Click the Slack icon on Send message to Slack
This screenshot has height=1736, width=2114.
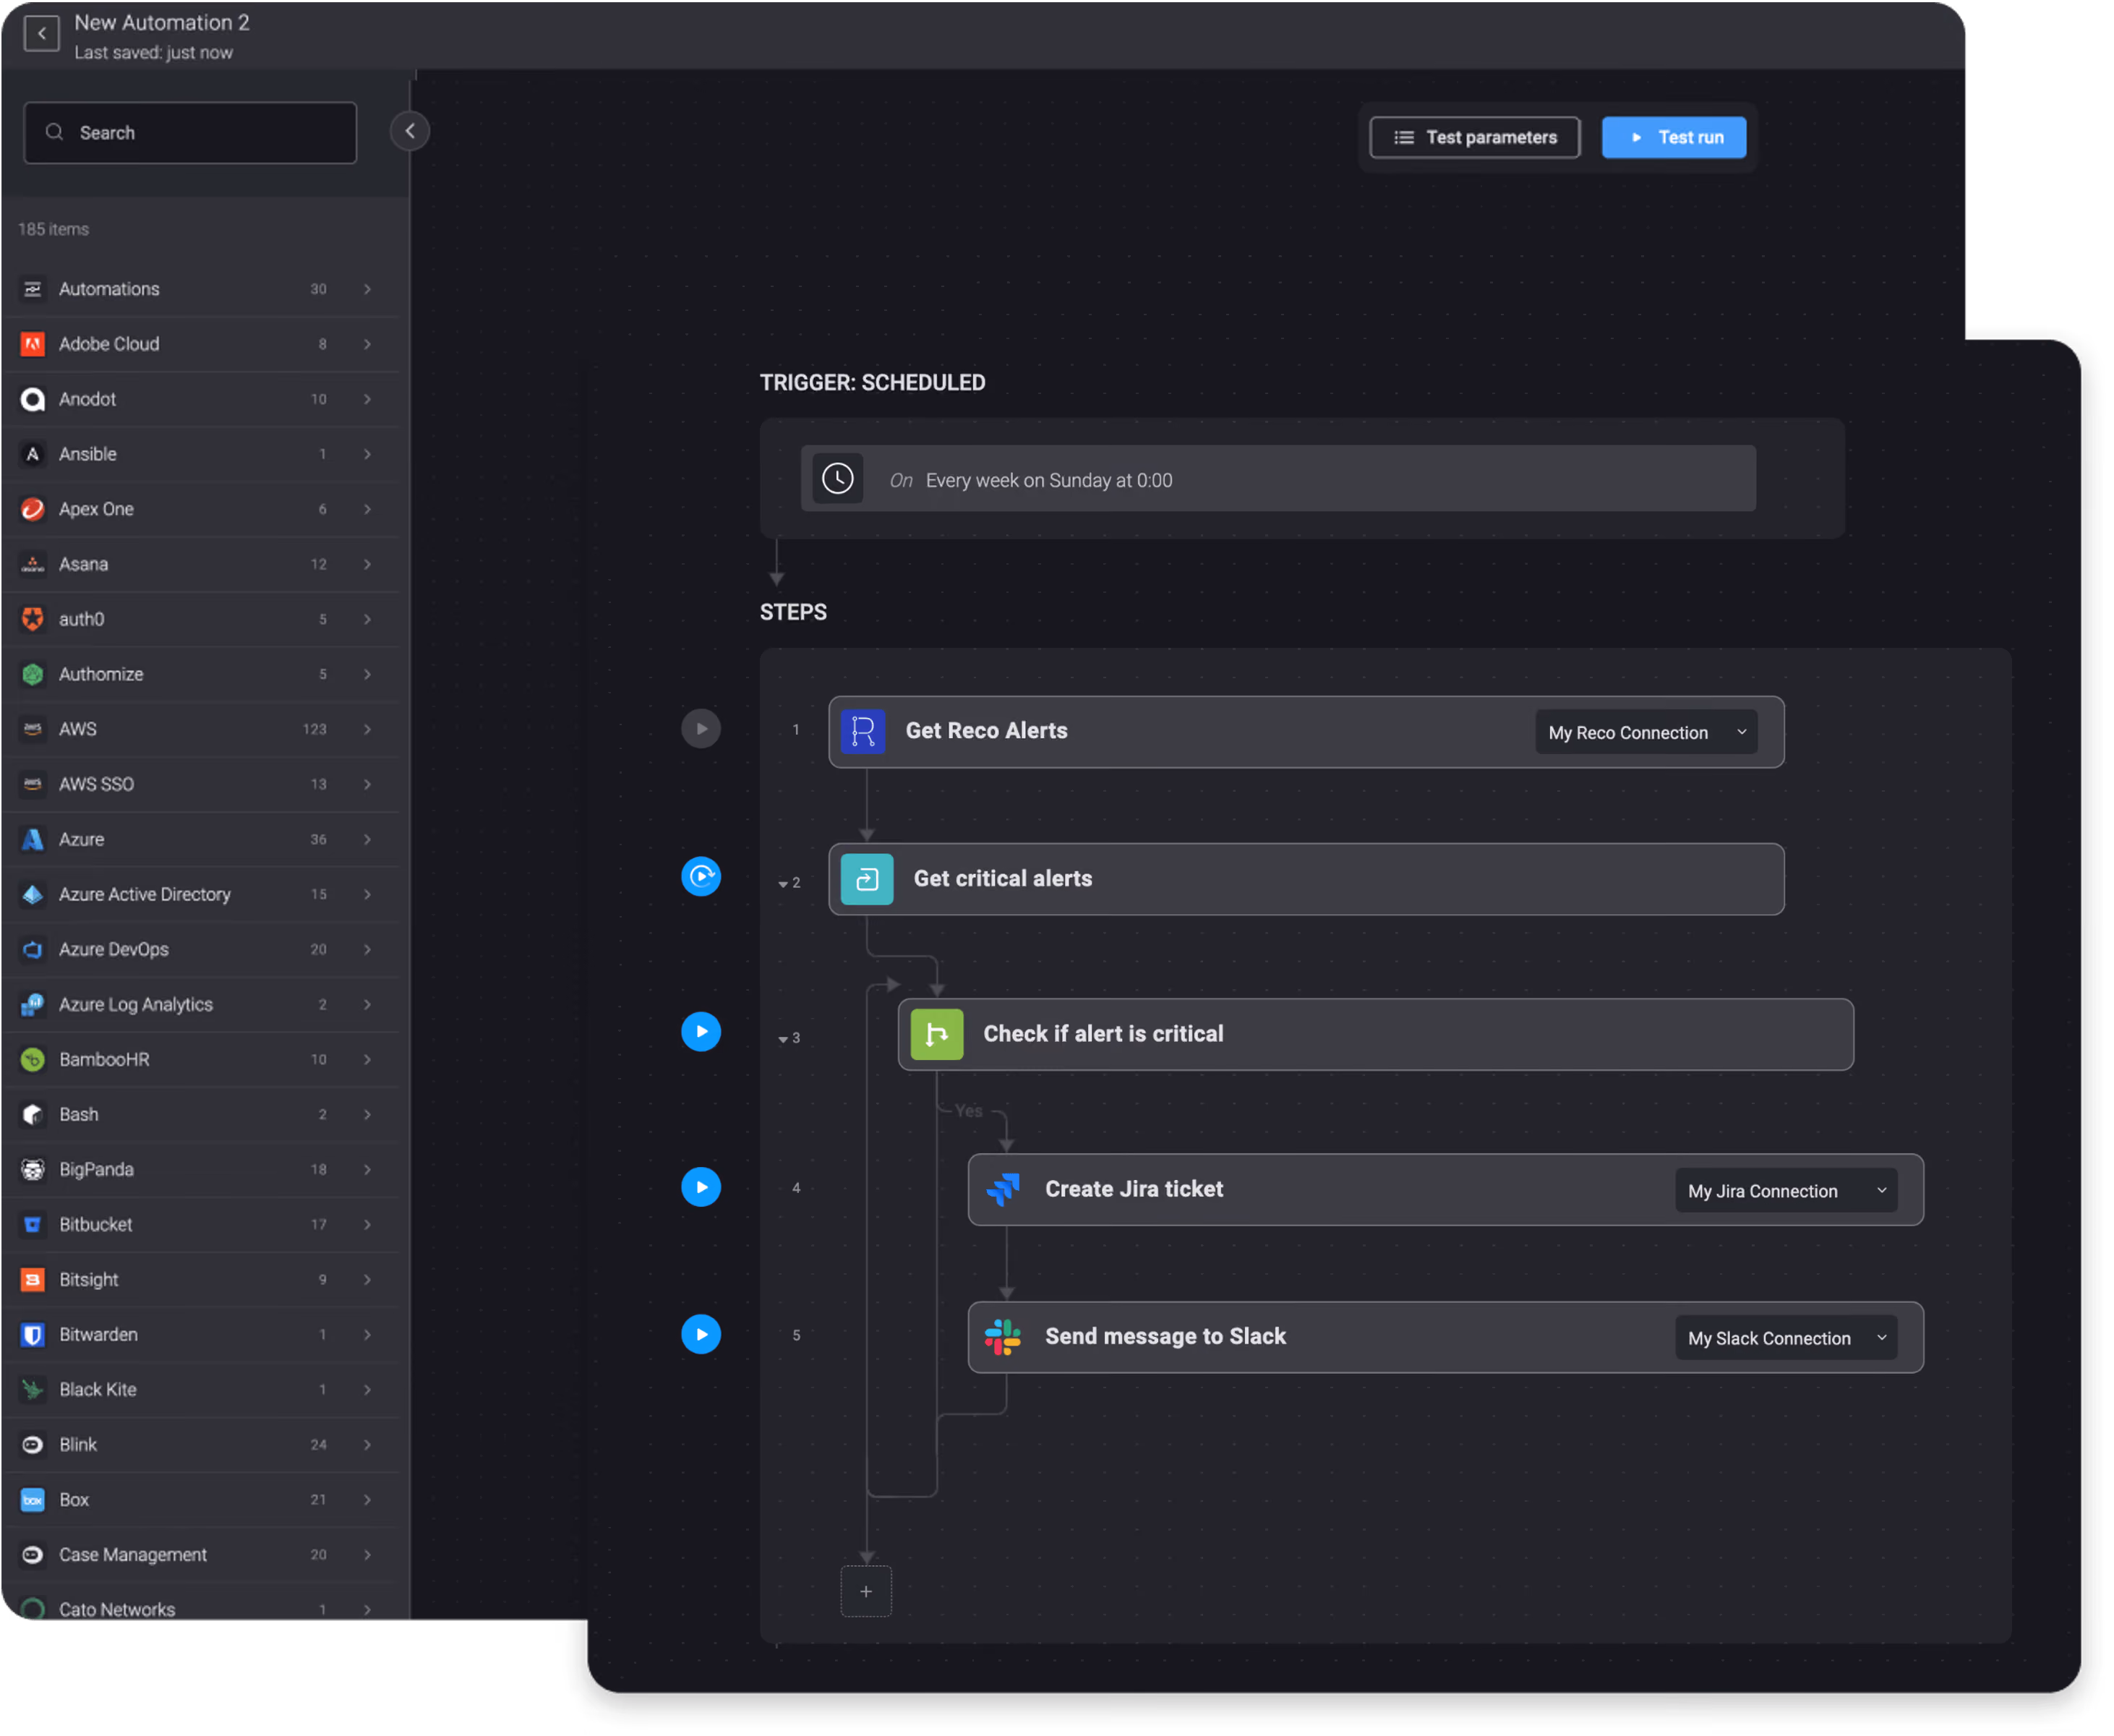pyautogui.click(x=1004, y=1339)
